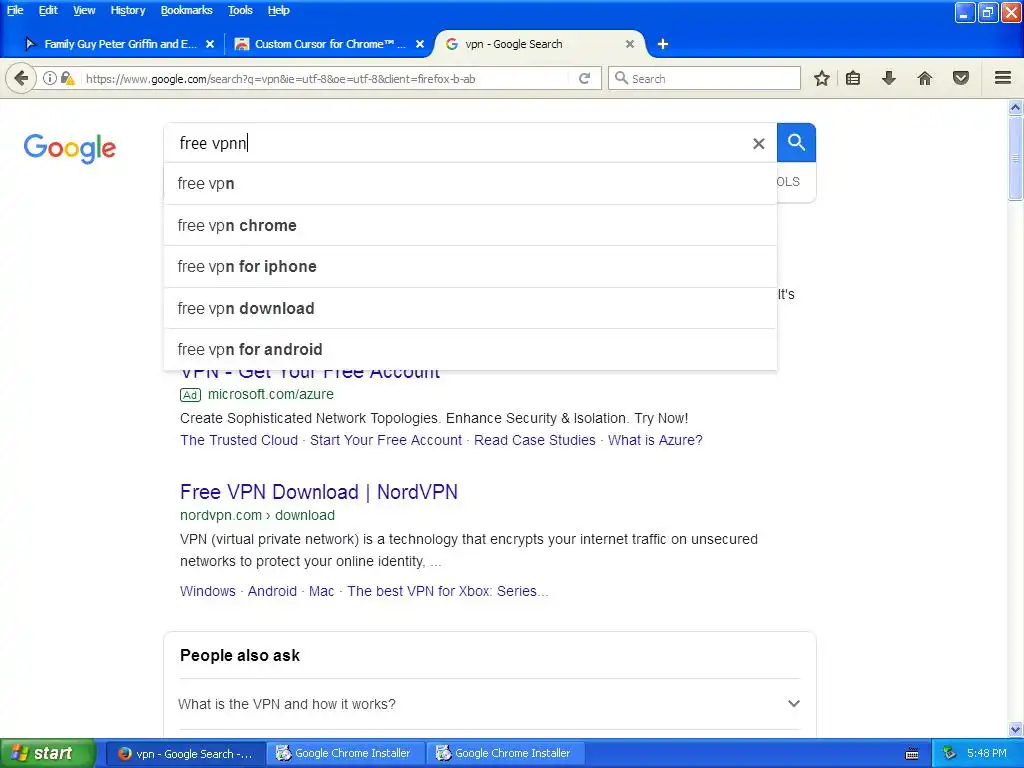
Task: Click the 'People also ask' heading
Action: pos(240,656)
